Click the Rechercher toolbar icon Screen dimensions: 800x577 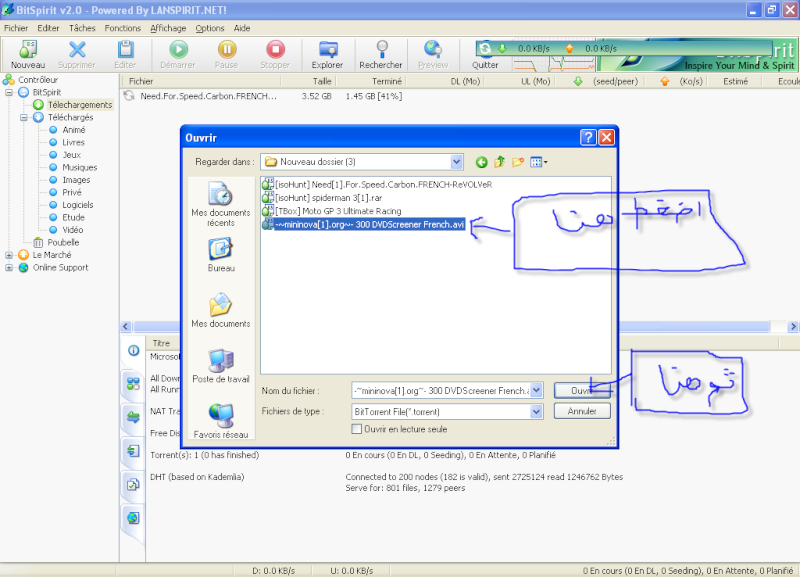click(x=381, y=55)
